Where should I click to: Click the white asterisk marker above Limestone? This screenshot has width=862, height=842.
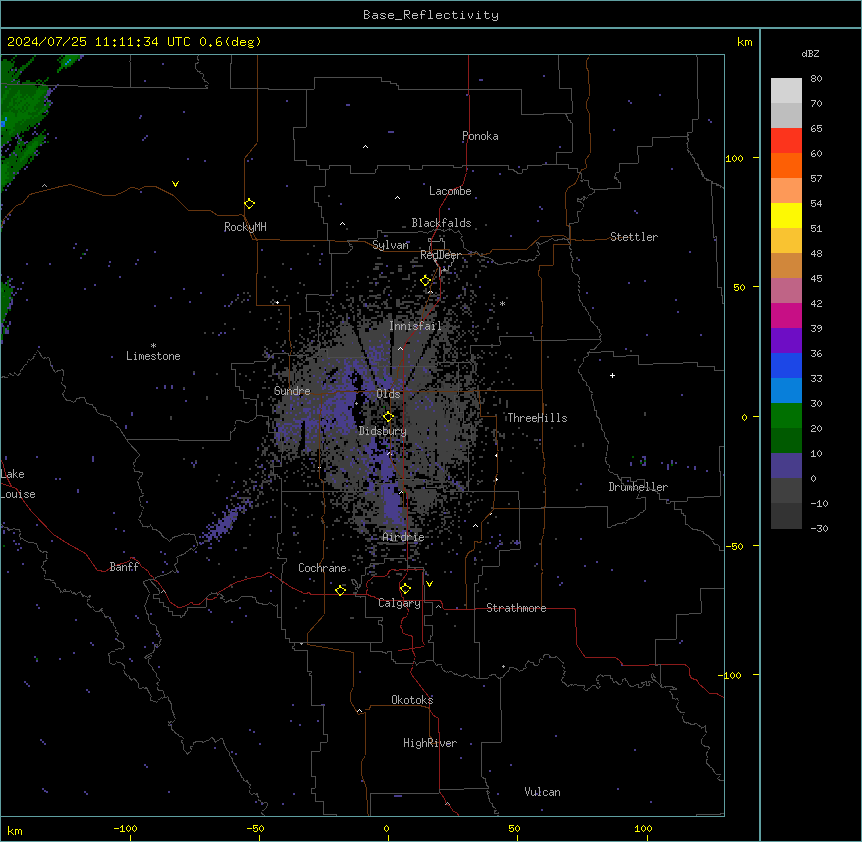point(153,346)
